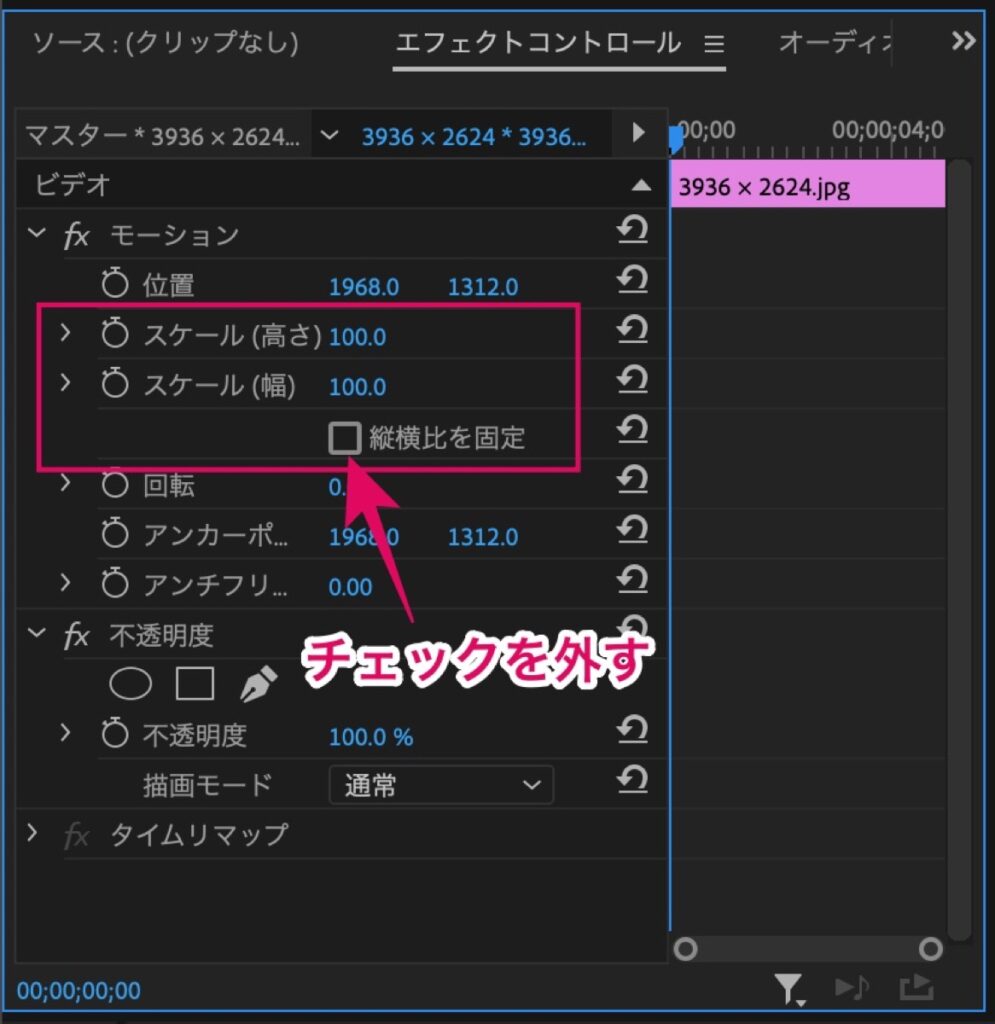The image size is (995, 1024).
Task: Select the pen mask tool
Action: (x=259, y=684)
